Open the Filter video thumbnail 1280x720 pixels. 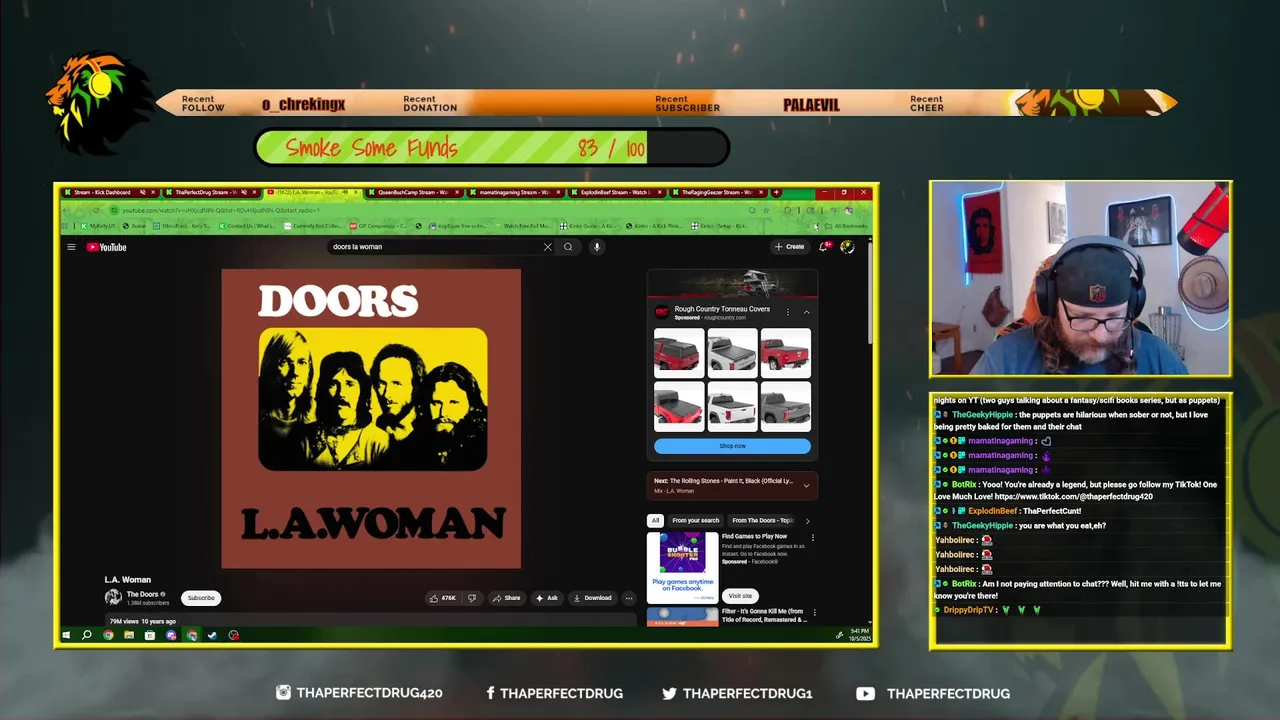(682, 616)
